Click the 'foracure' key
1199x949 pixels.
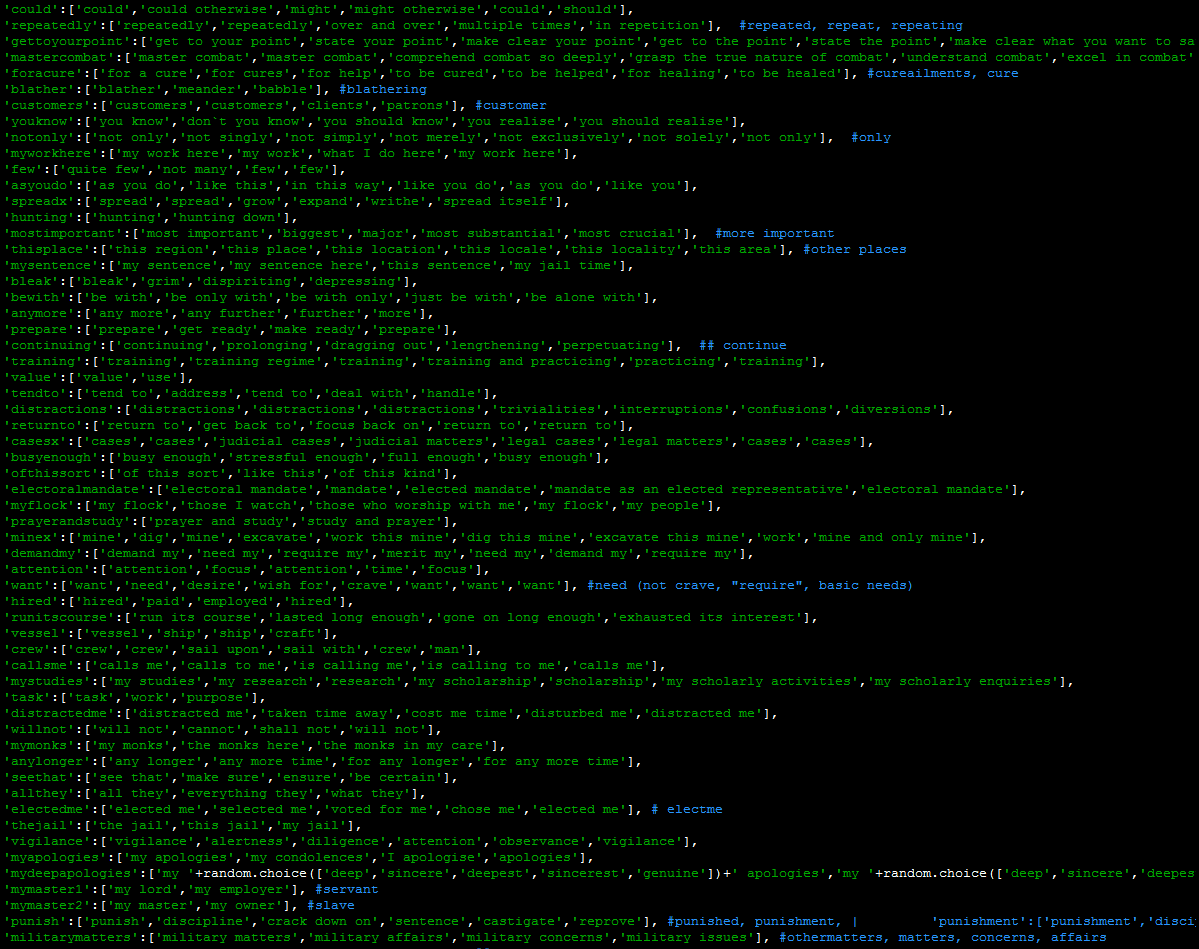(x=43, y=73)
